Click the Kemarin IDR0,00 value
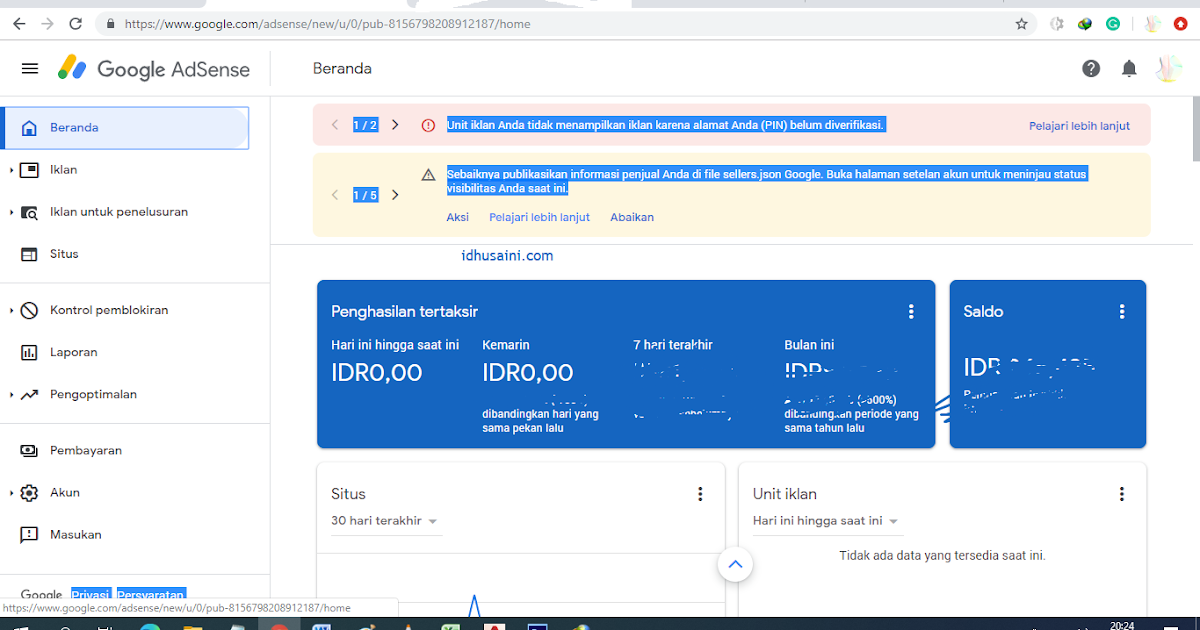 tap(527, 373)
